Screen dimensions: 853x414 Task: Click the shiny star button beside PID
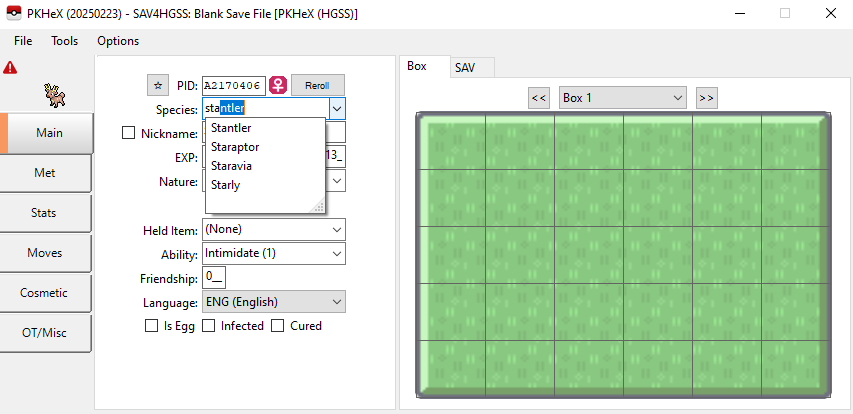point(157,85)
